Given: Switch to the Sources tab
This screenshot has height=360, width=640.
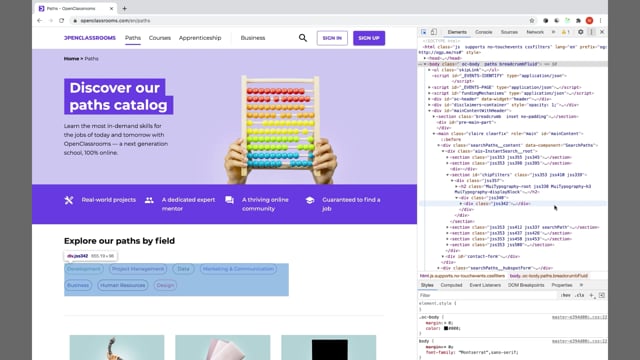Looking at the screenshot, I should [x=509, y=32].
